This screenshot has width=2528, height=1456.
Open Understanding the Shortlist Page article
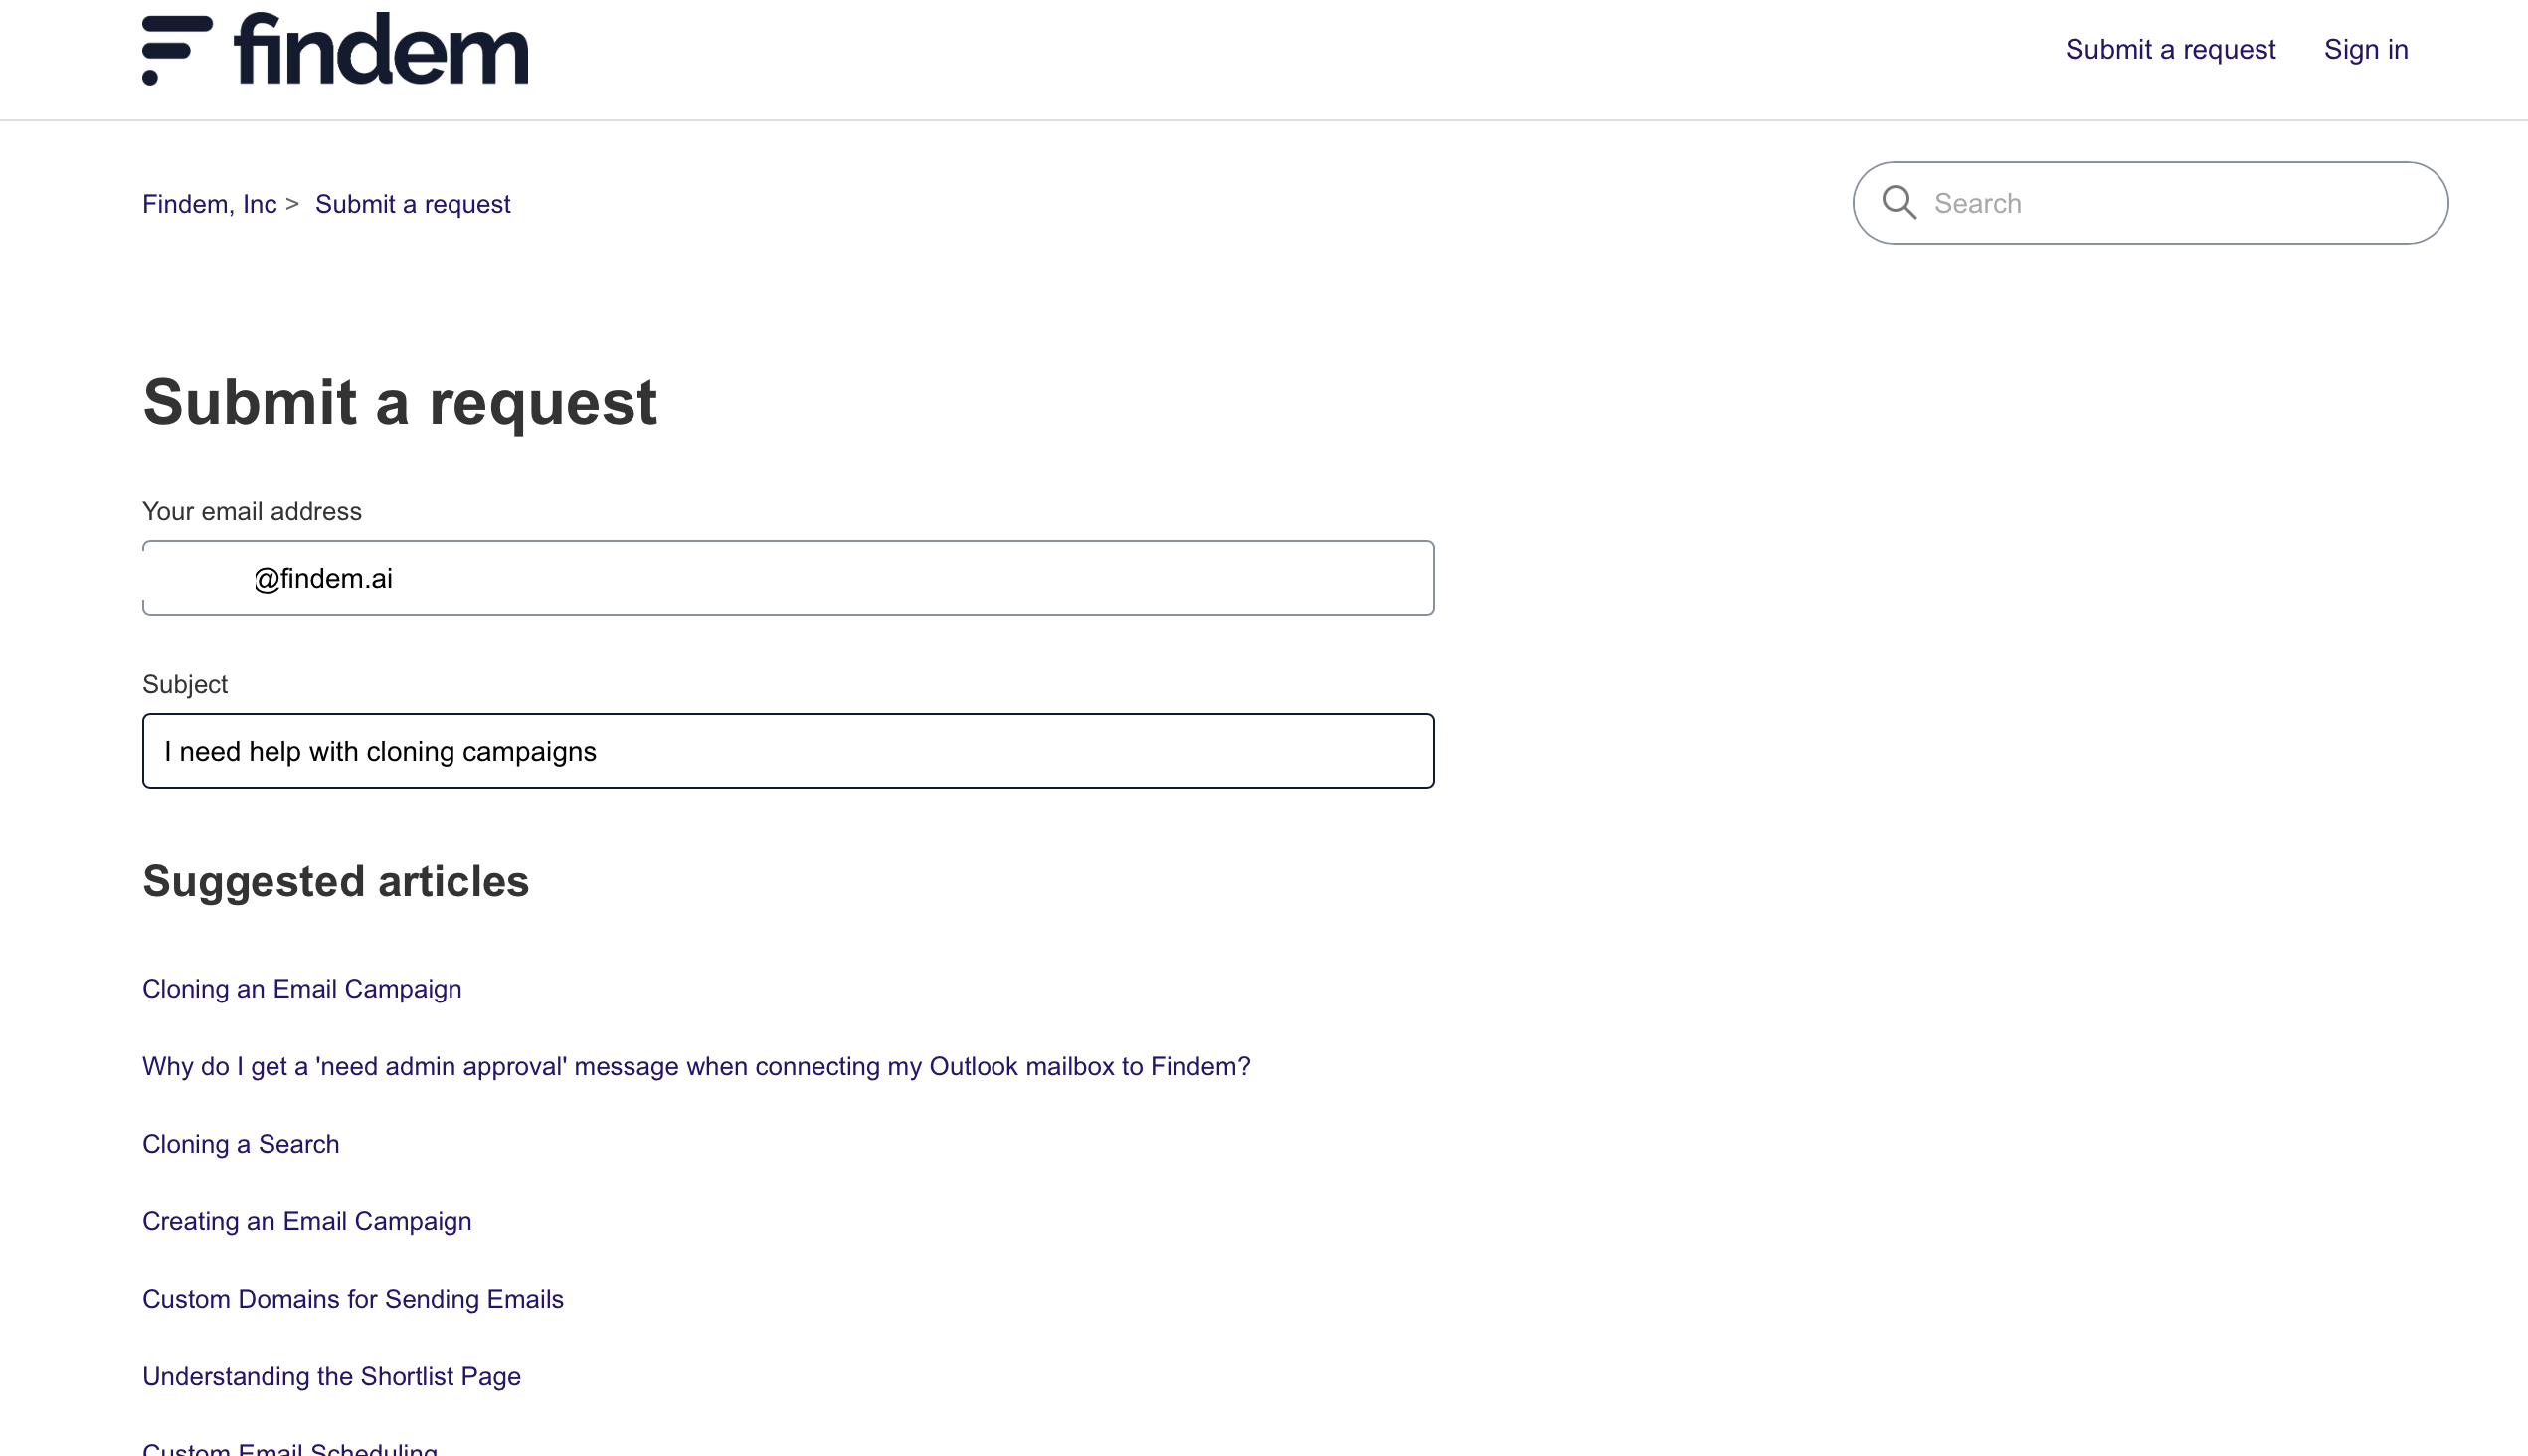click(x=331, y=1376)
